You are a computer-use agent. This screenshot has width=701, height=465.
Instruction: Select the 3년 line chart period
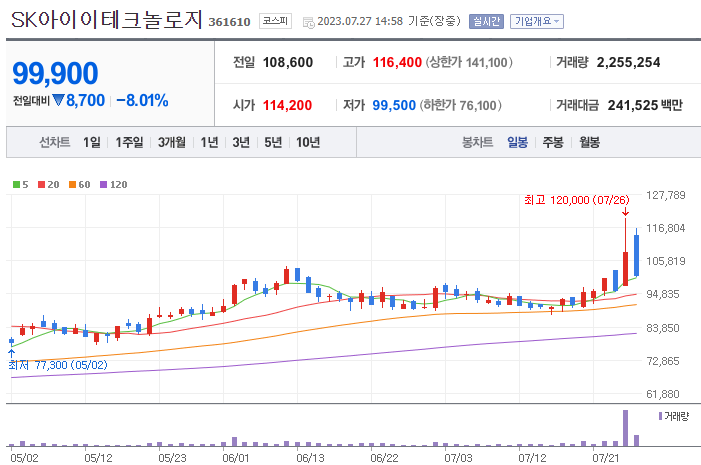point(241,142)
